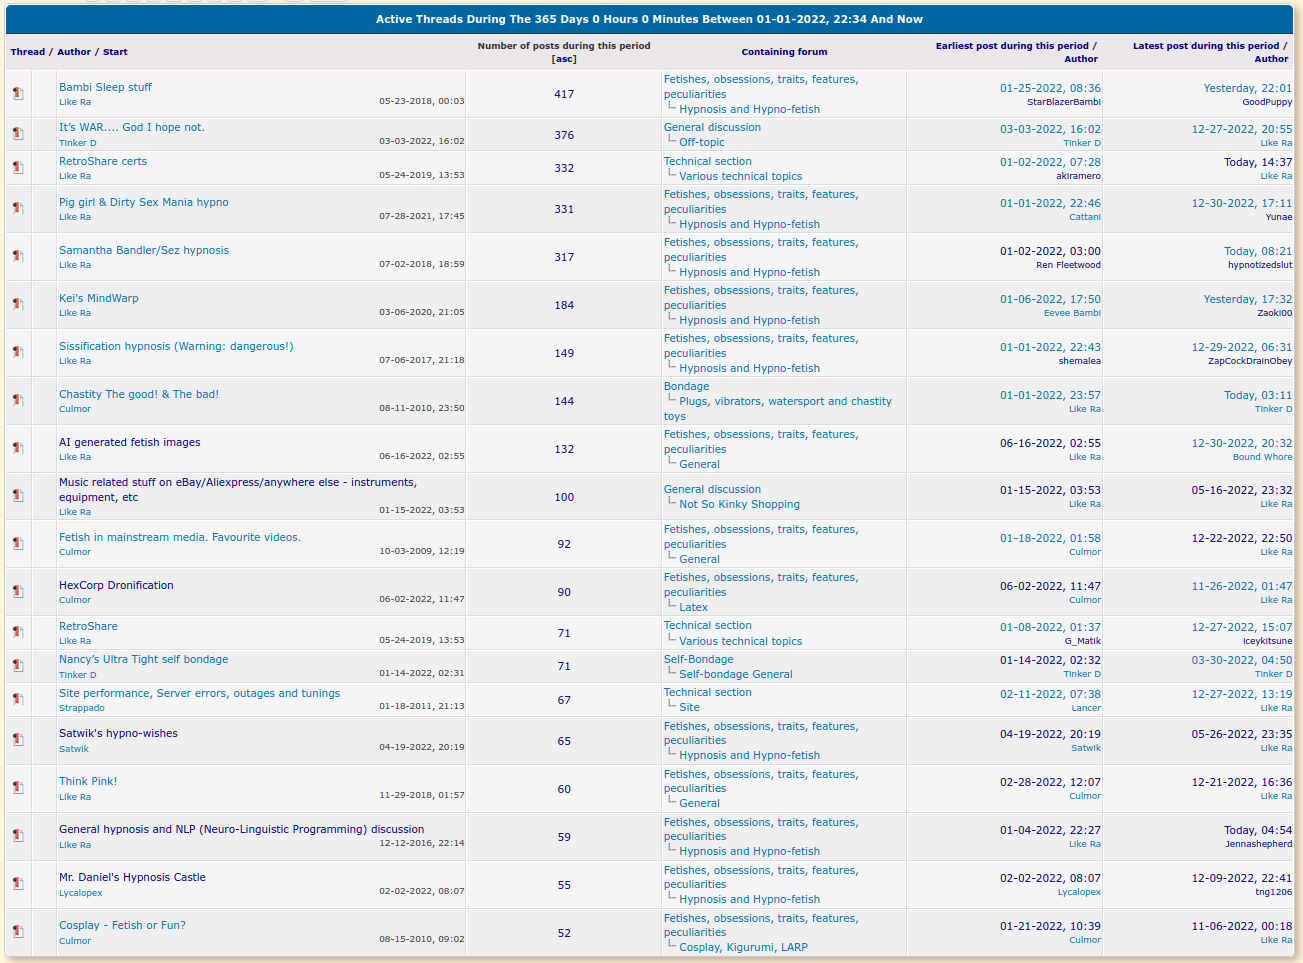Click the thread icon beside RetroShare certs

tap(18, 168)
